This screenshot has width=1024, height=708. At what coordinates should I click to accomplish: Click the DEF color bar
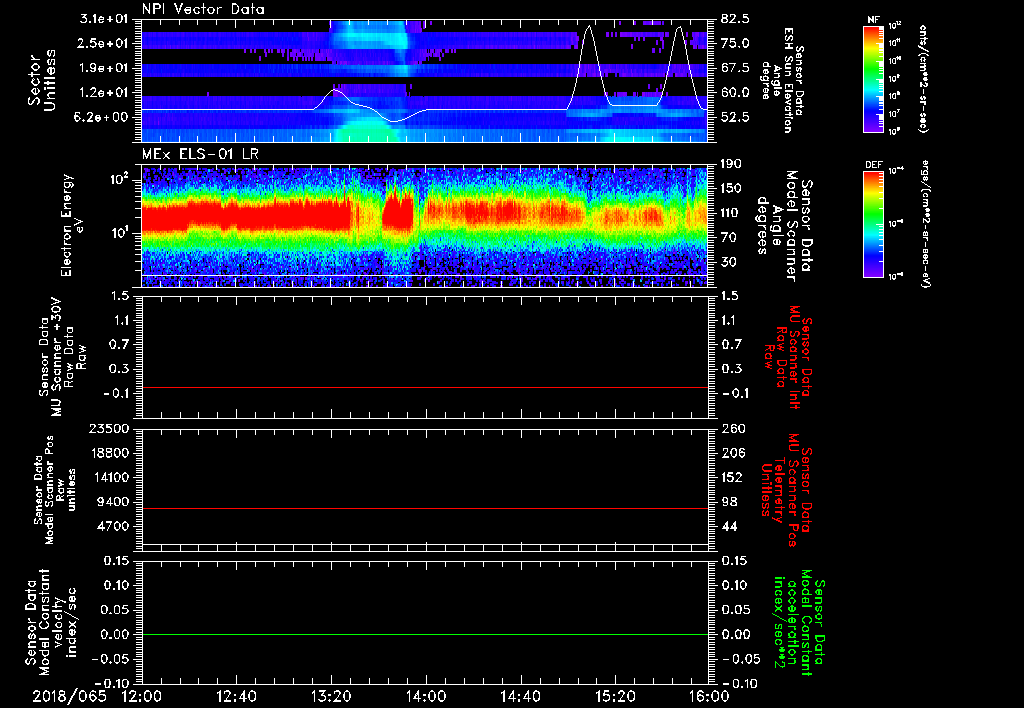pyautogui.click(x=873, y=224)
